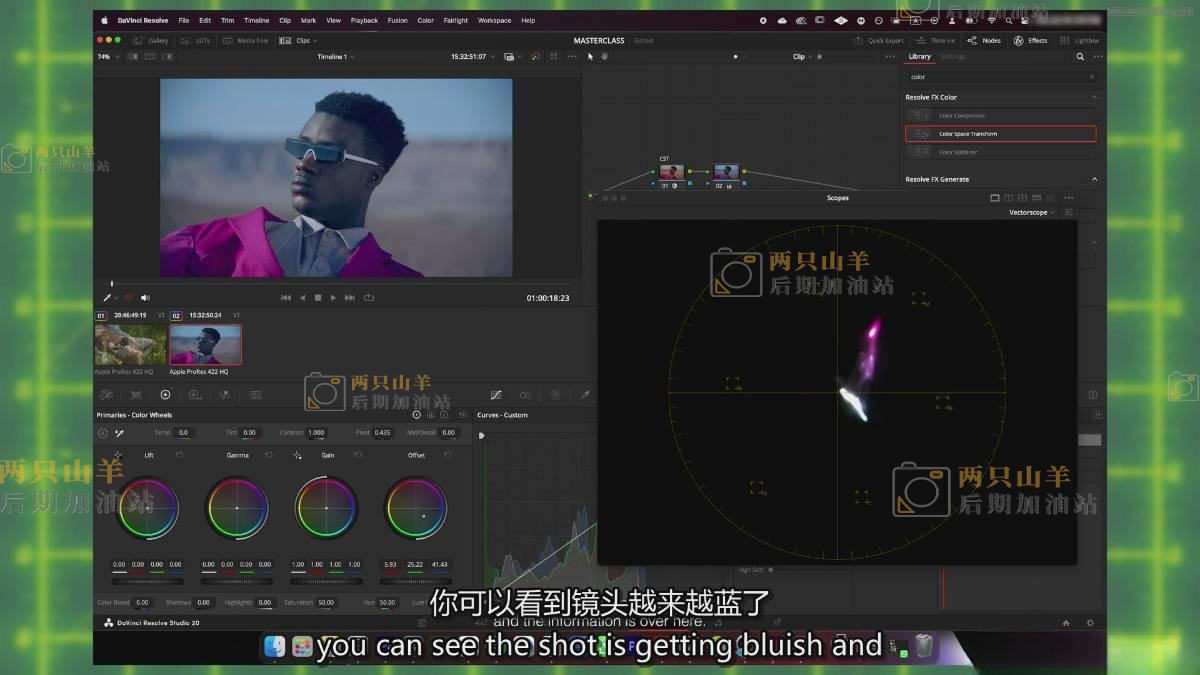The width and height of the screenshot is (1200, 675).
Task: Reset the Lift color wheel
Action: (180, 455)
